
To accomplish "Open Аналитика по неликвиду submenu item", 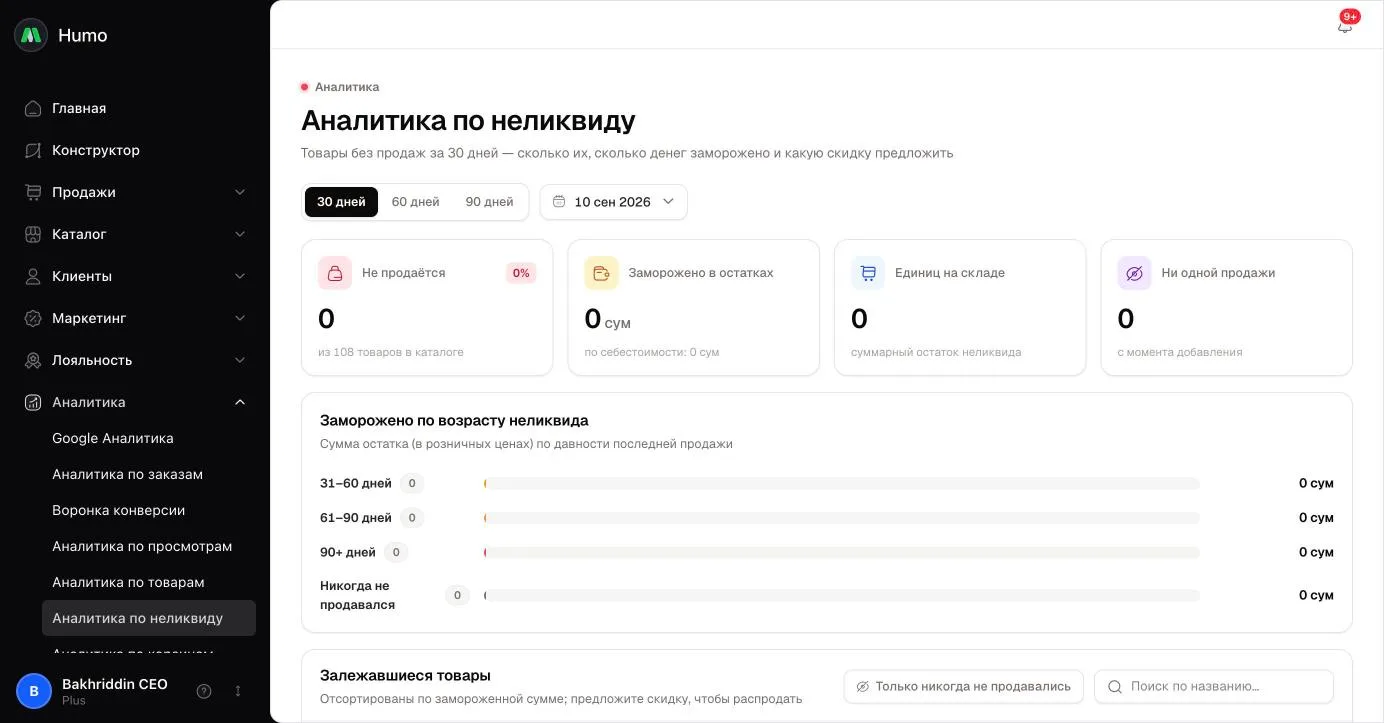I will pyautogui.click(x=149, y=618).
